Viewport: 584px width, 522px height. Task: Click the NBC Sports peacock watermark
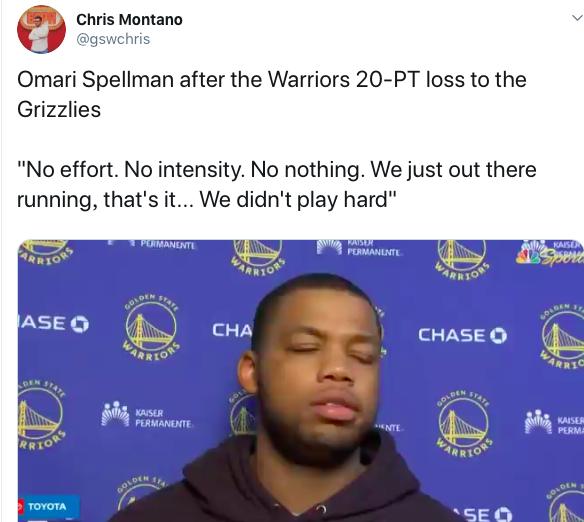(x=549, y=253)
